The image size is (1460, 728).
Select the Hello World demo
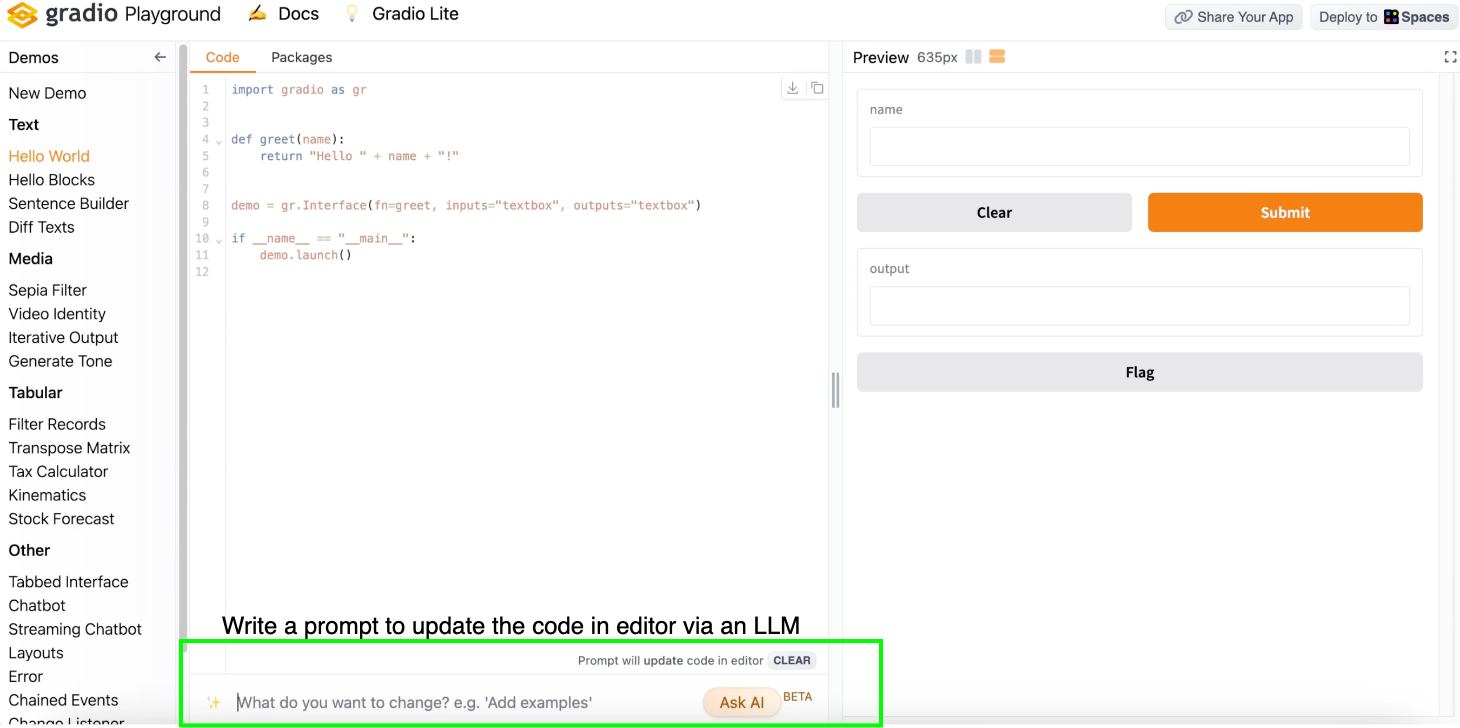(x=49, y=156)
